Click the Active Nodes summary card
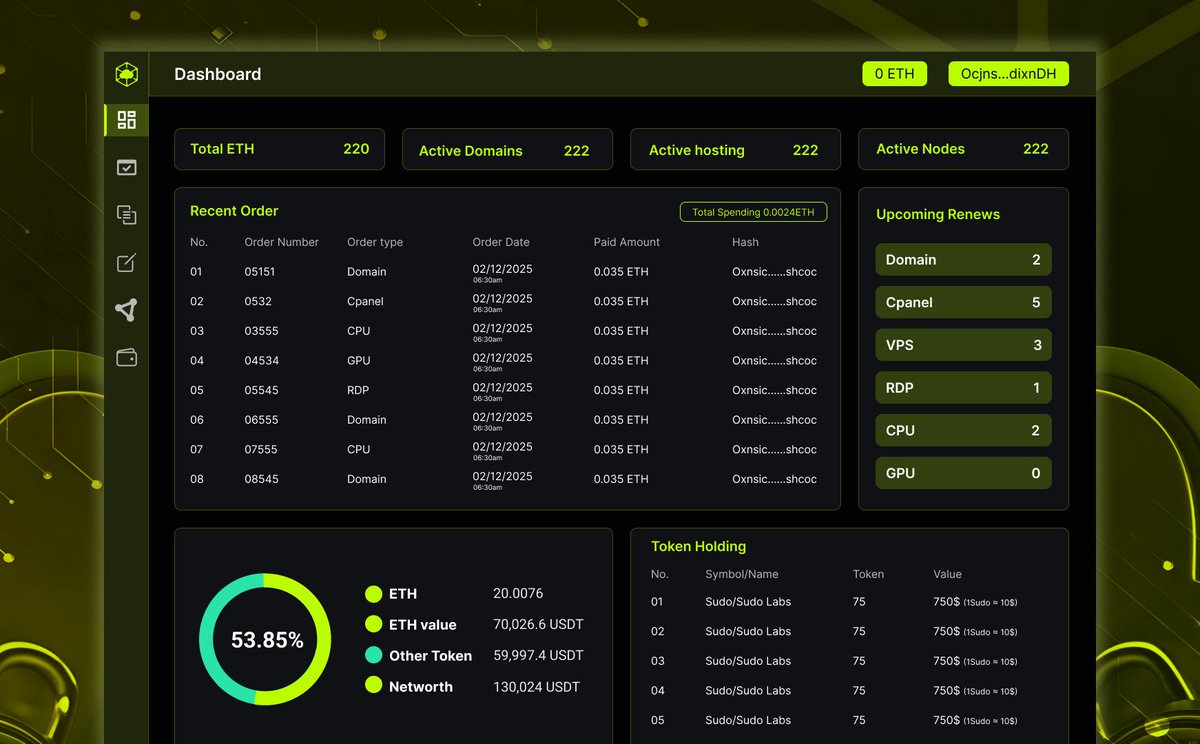The width and height of the screenshot is (1200, 744). 963,148
